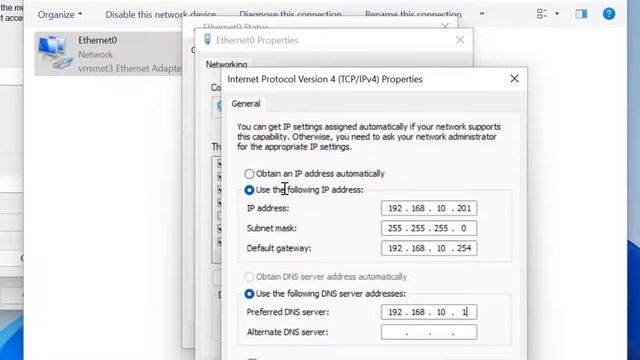640x360 pixels.
Task: Click the Default gateway field 192.168.10.254
Action: (429, 248)
